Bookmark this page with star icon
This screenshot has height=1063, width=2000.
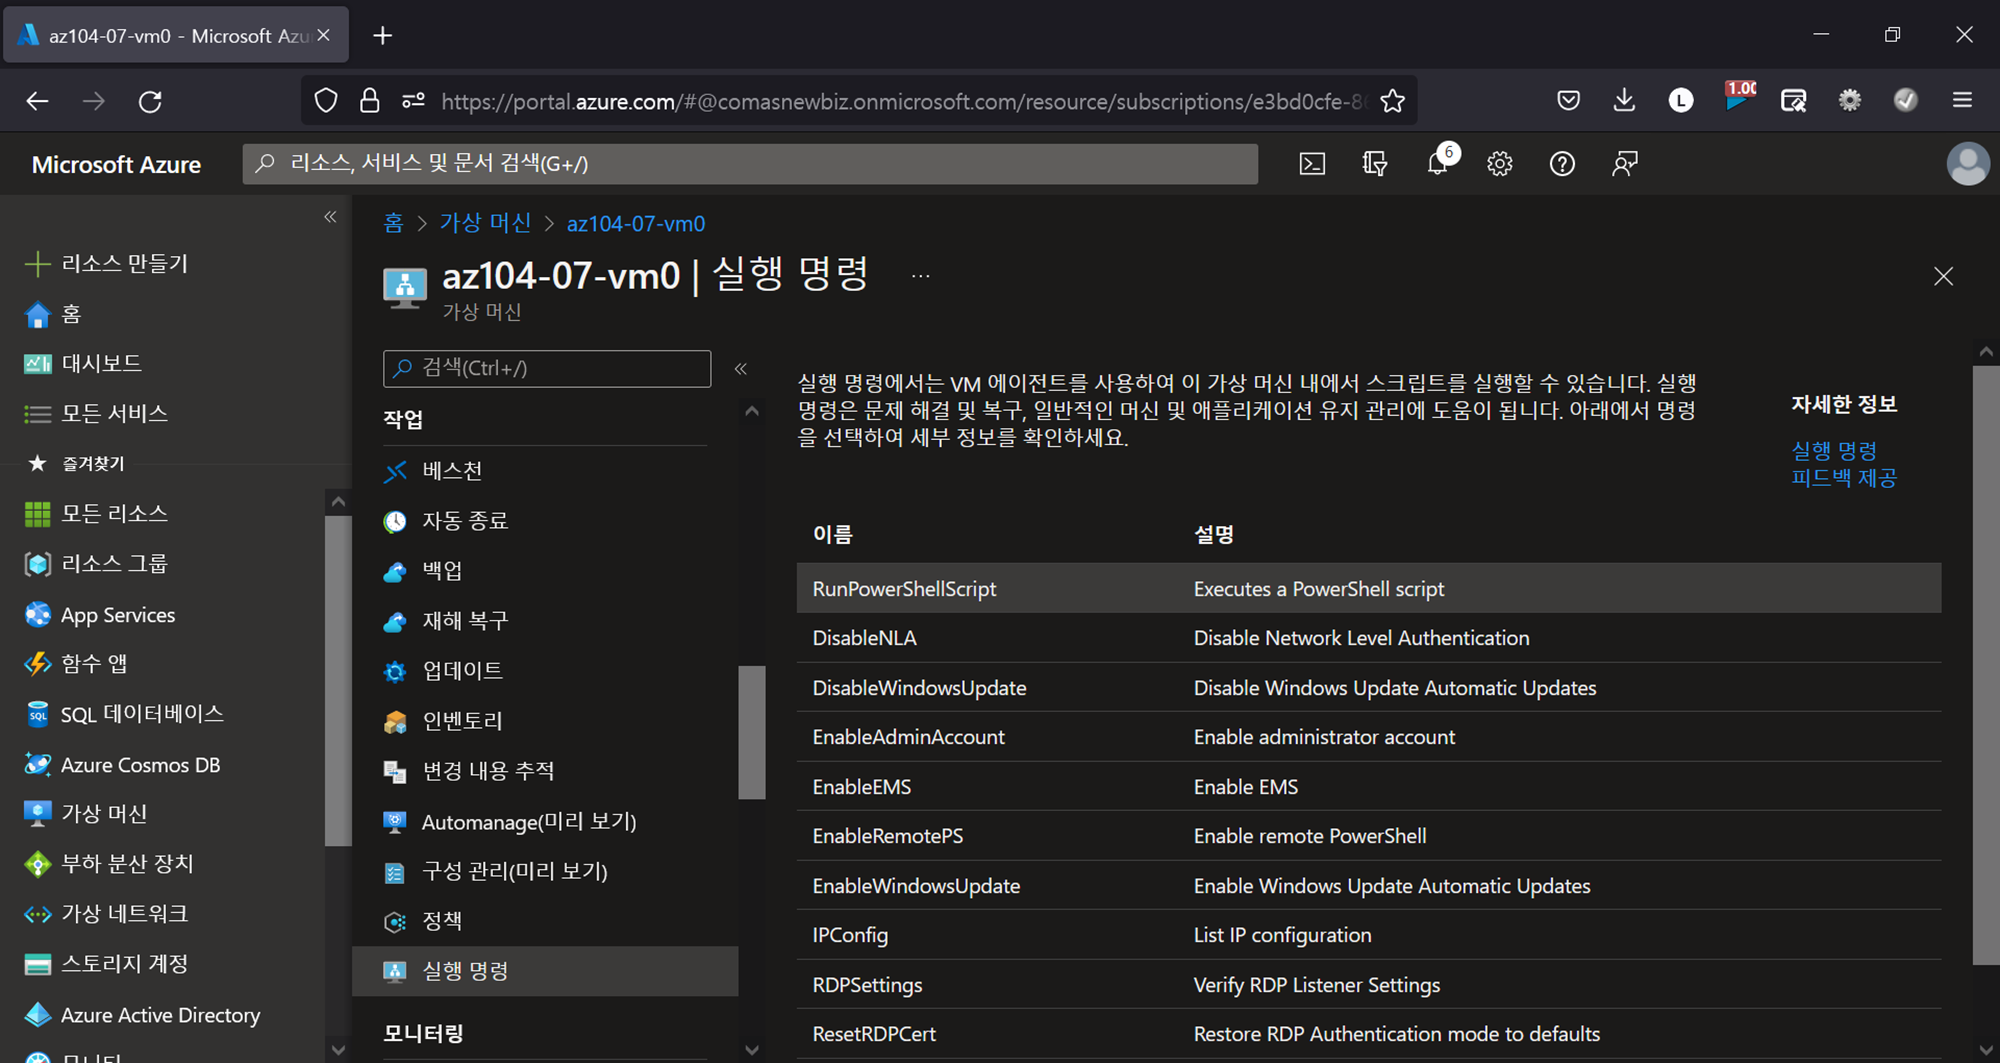(1392, 101)
